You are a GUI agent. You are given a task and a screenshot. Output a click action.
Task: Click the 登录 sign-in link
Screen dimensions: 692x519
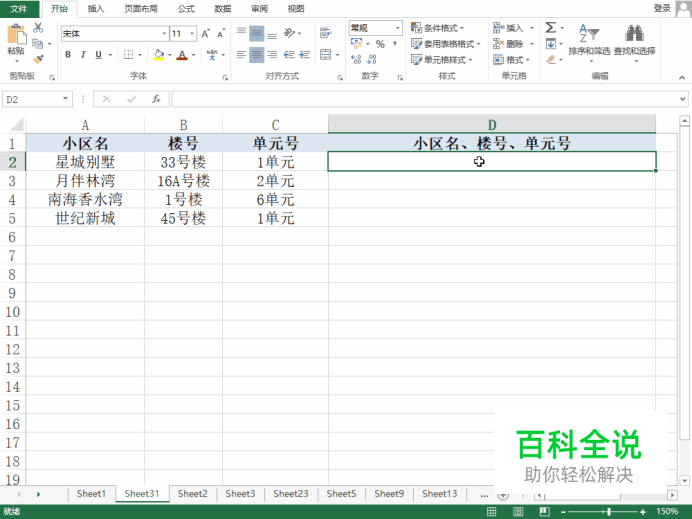pyautogui.click(x=662, y=8)
